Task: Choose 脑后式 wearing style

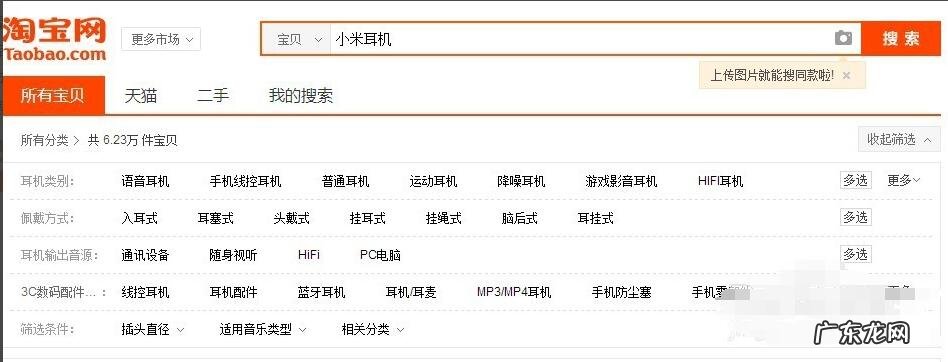Action: pyautogui.click(x=519, y=218)
